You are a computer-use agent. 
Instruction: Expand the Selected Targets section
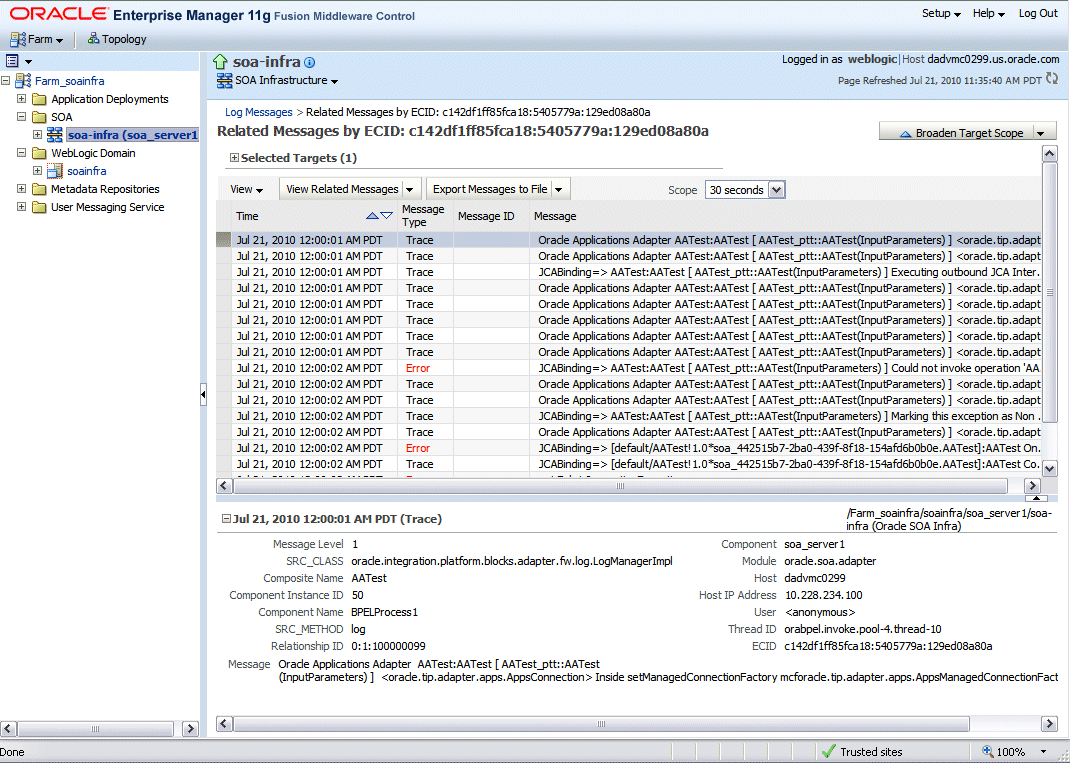click(234, 158)
